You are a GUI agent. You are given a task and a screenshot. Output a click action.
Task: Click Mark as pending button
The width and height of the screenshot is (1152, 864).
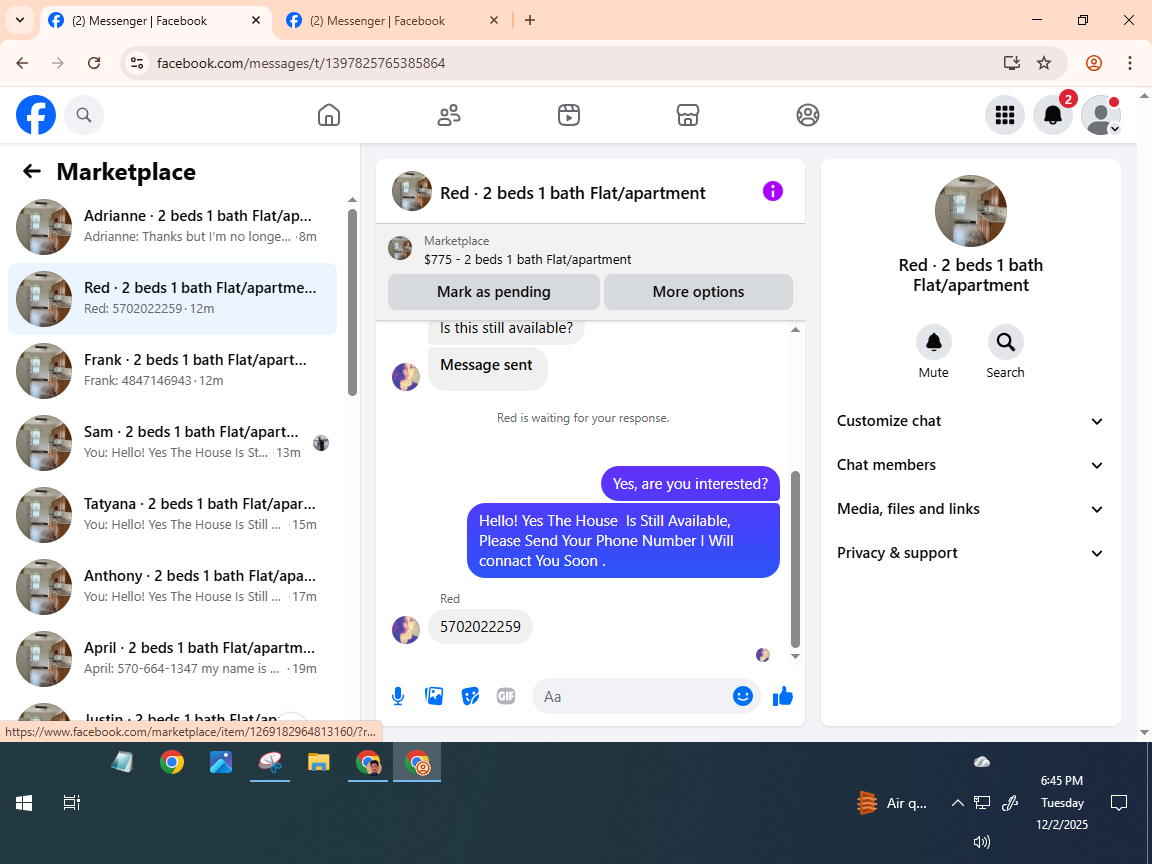494,292
